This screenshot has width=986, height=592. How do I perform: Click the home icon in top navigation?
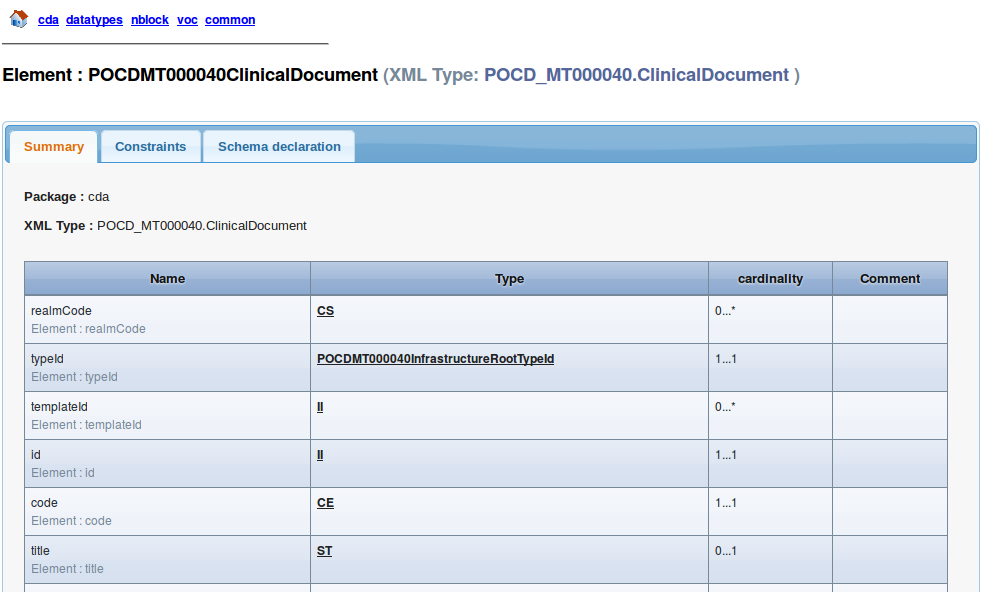click(18, 18)
